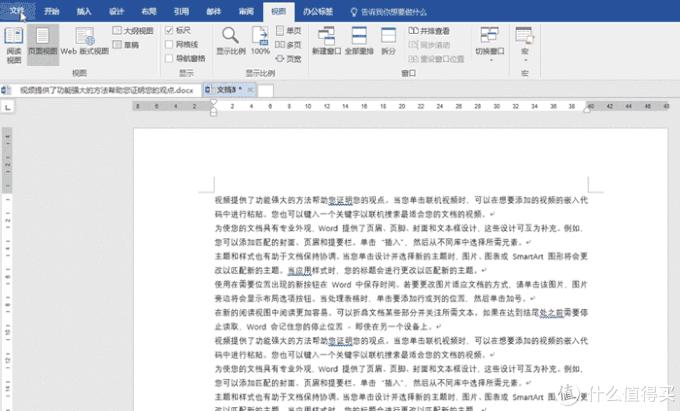Switch to the 视频提供了功能强大…docx document tab
Screen dimensions: 680x411
pos(101,90)
